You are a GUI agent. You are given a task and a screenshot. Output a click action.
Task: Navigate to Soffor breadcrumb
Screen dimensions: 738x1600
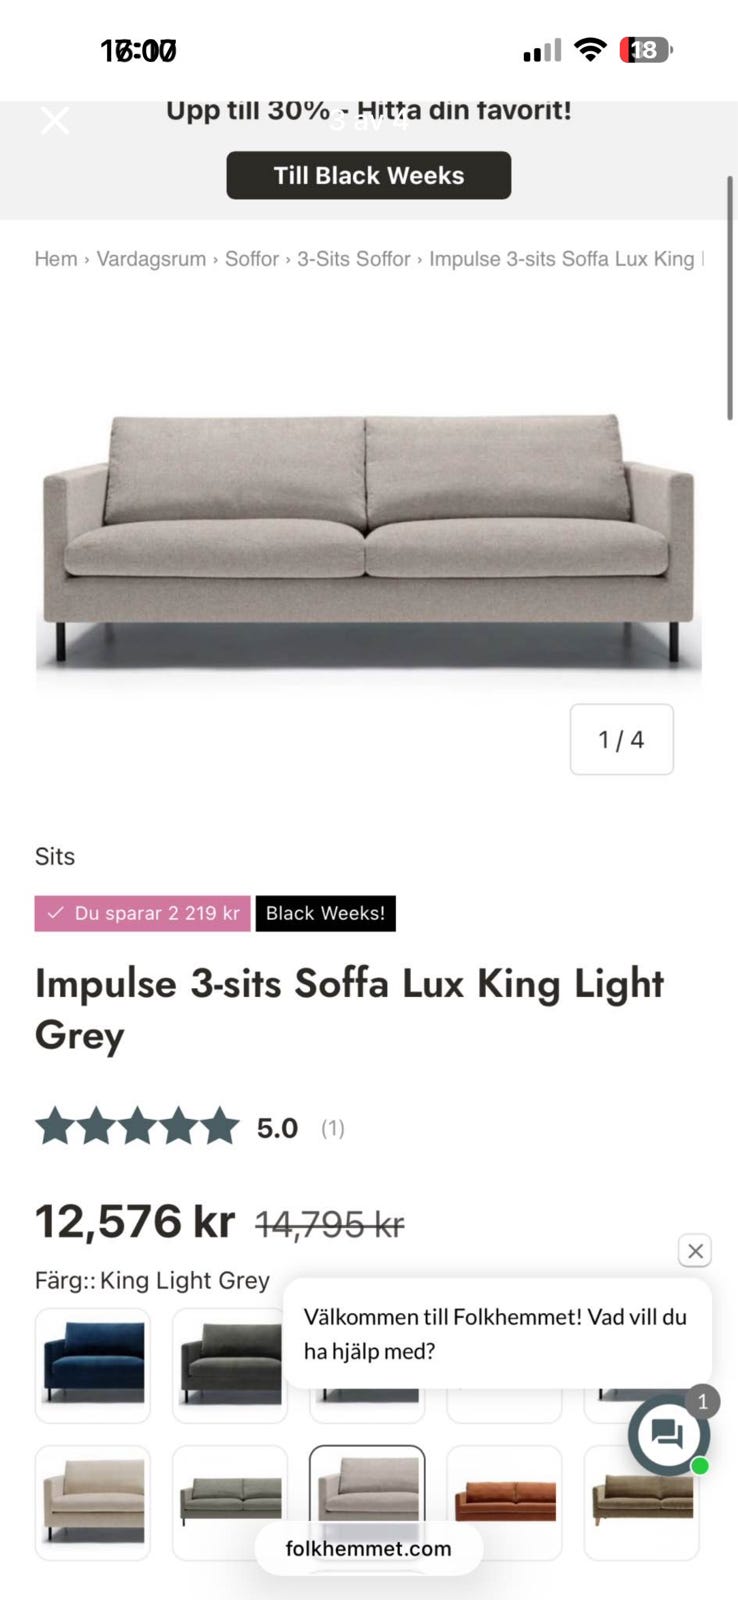[251, 259]
